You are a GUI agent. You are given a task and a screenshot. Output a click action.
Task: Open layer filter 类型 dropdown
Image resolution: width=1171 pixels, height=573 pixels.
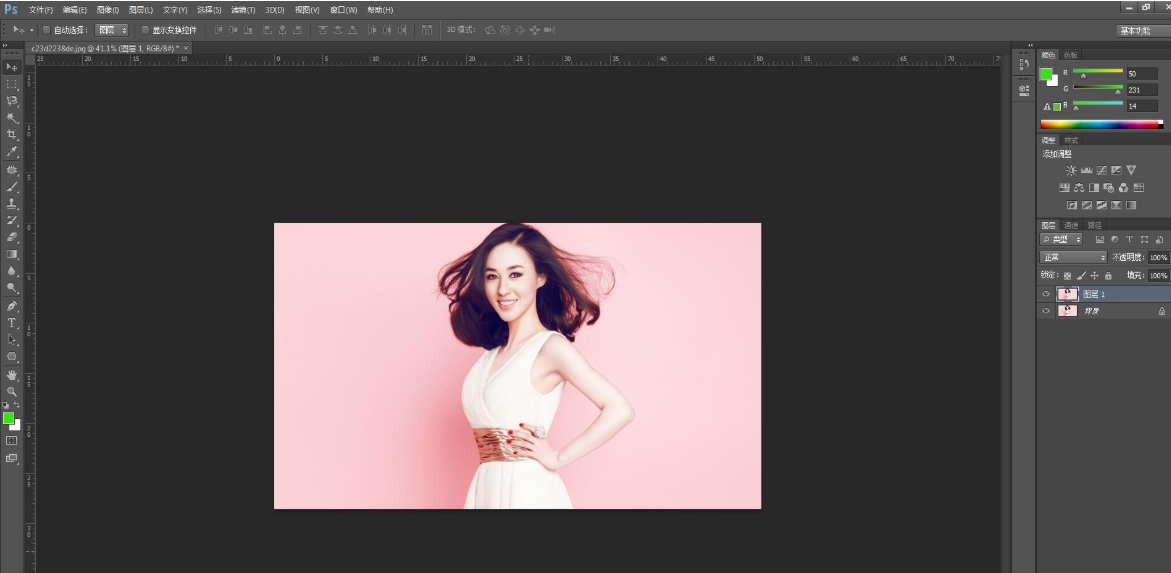click(1061, 240)
